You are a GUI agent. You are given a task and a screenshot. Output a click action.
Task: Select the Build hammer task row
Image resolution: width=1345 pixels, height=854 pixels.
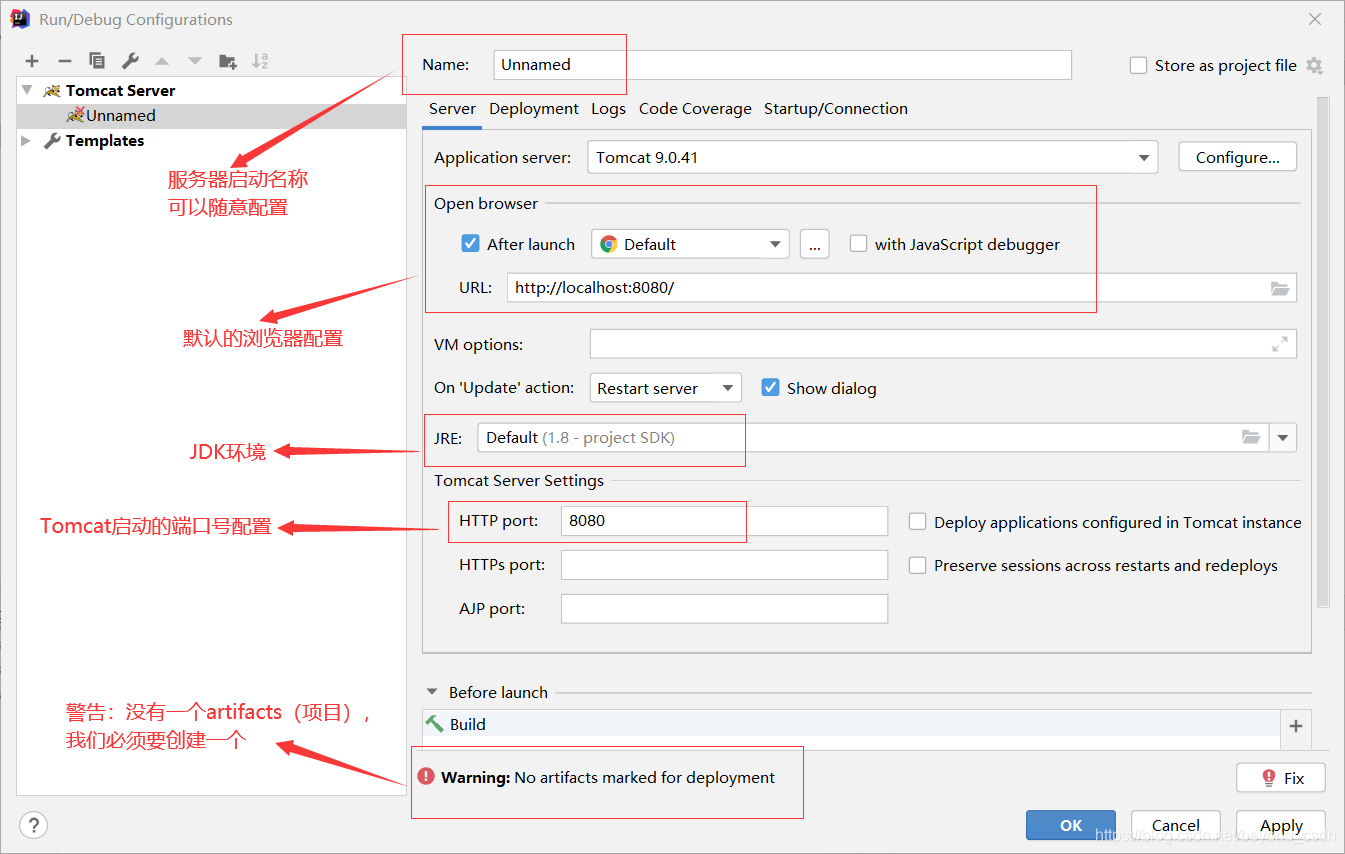point(851,724)
